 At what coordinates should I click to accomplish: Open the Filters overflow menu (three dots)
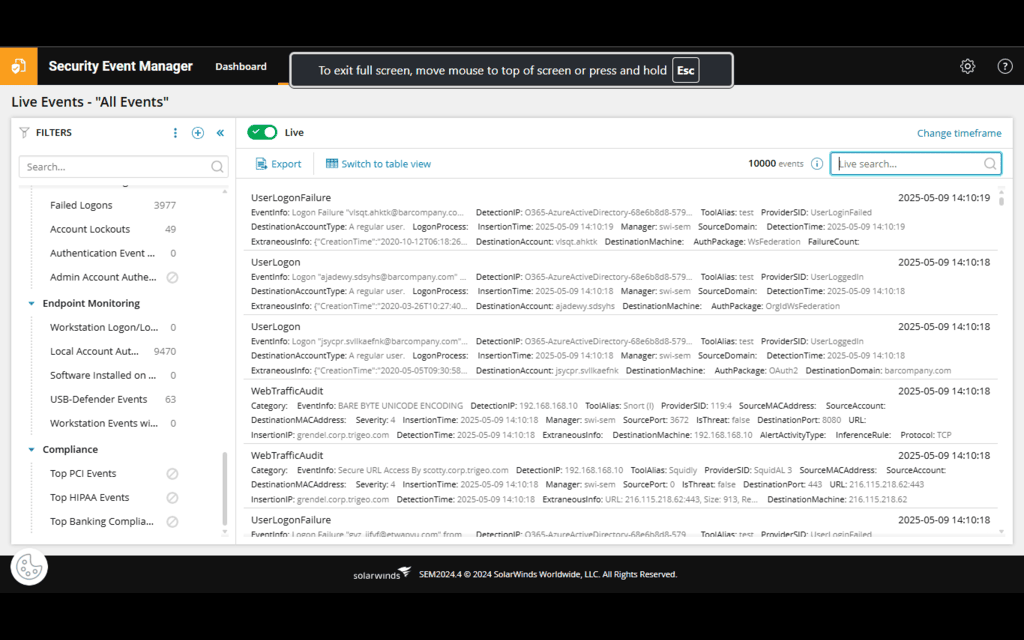pos(175,132)
